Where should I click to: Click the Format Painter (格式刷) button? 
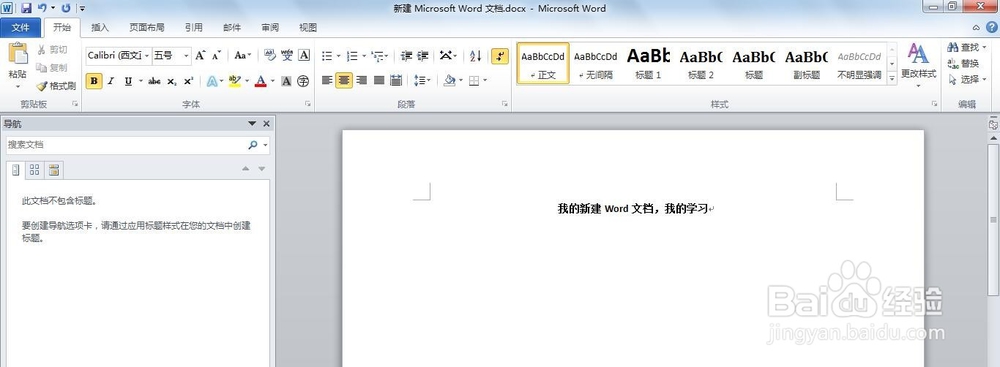pyautogui.click(x=57, y=86)
